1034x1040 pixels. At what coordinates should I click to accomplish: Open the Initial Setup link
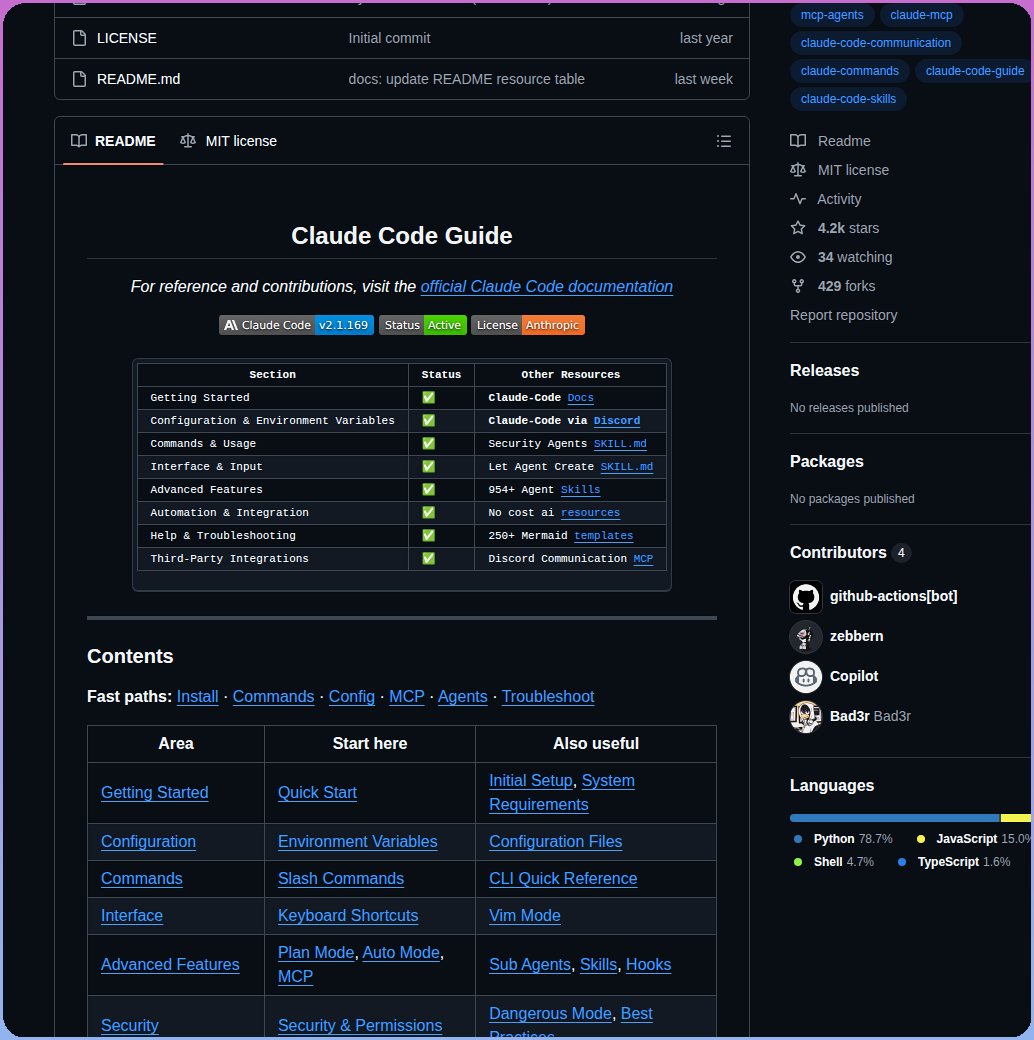[531, 781]
